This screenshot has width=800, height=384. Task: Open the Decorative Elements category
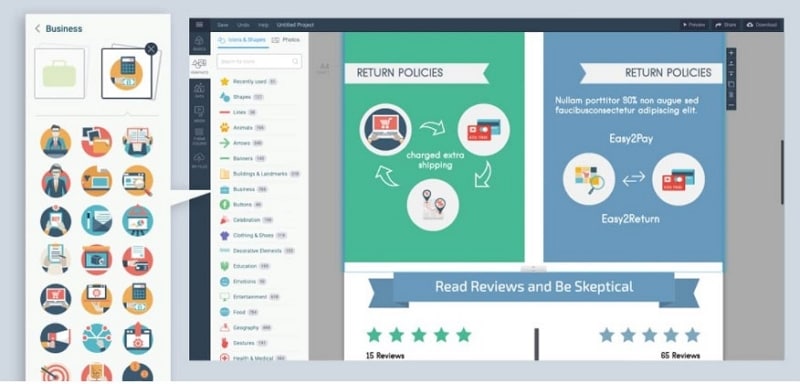point(258,251)
